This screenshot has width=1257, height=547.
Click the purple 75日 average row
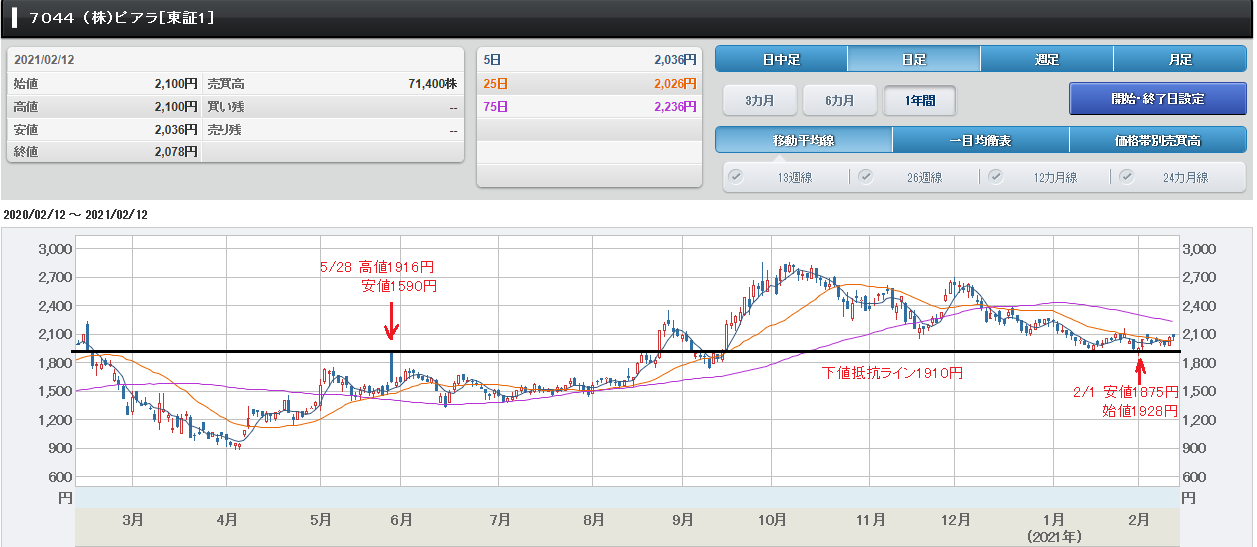click(x=588, y=106)
